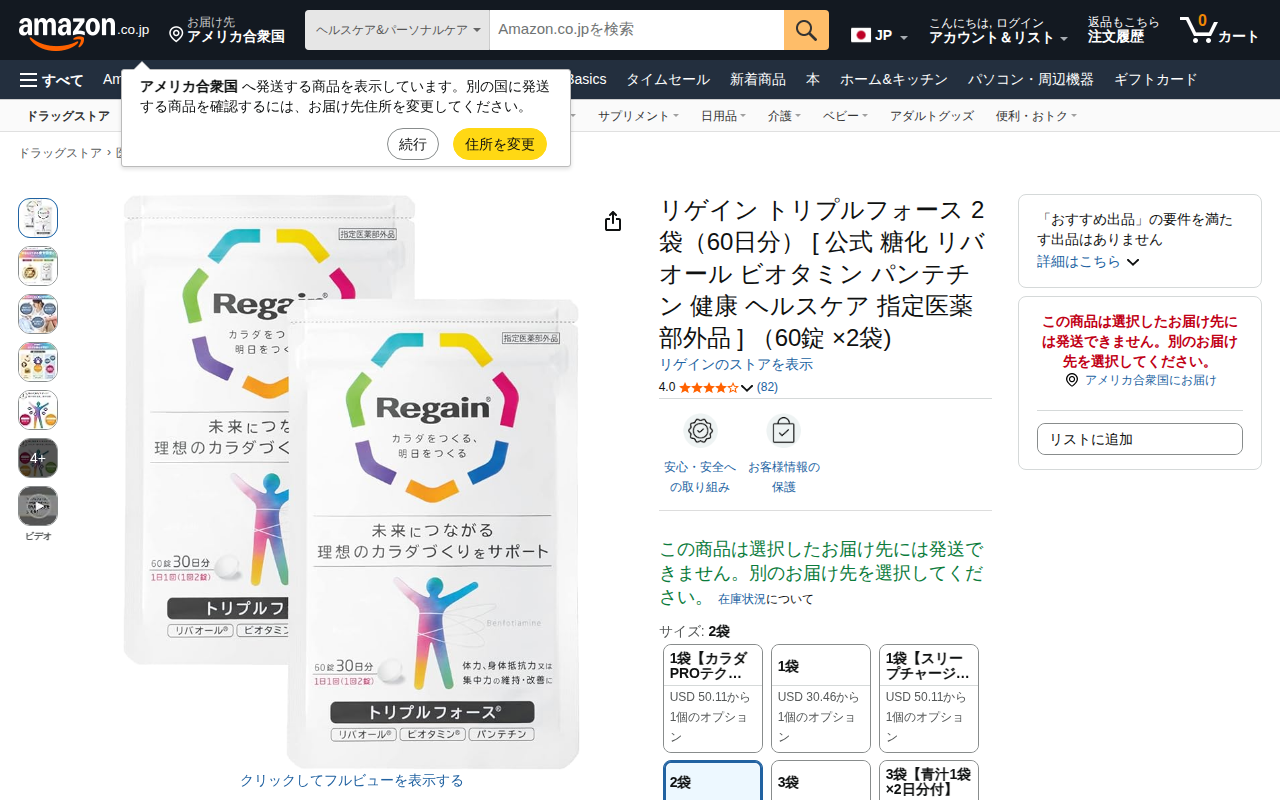Open the お届け先 location pin in header
The width and height of the screenshot is (1280, 800).
(x=226, y=30)
